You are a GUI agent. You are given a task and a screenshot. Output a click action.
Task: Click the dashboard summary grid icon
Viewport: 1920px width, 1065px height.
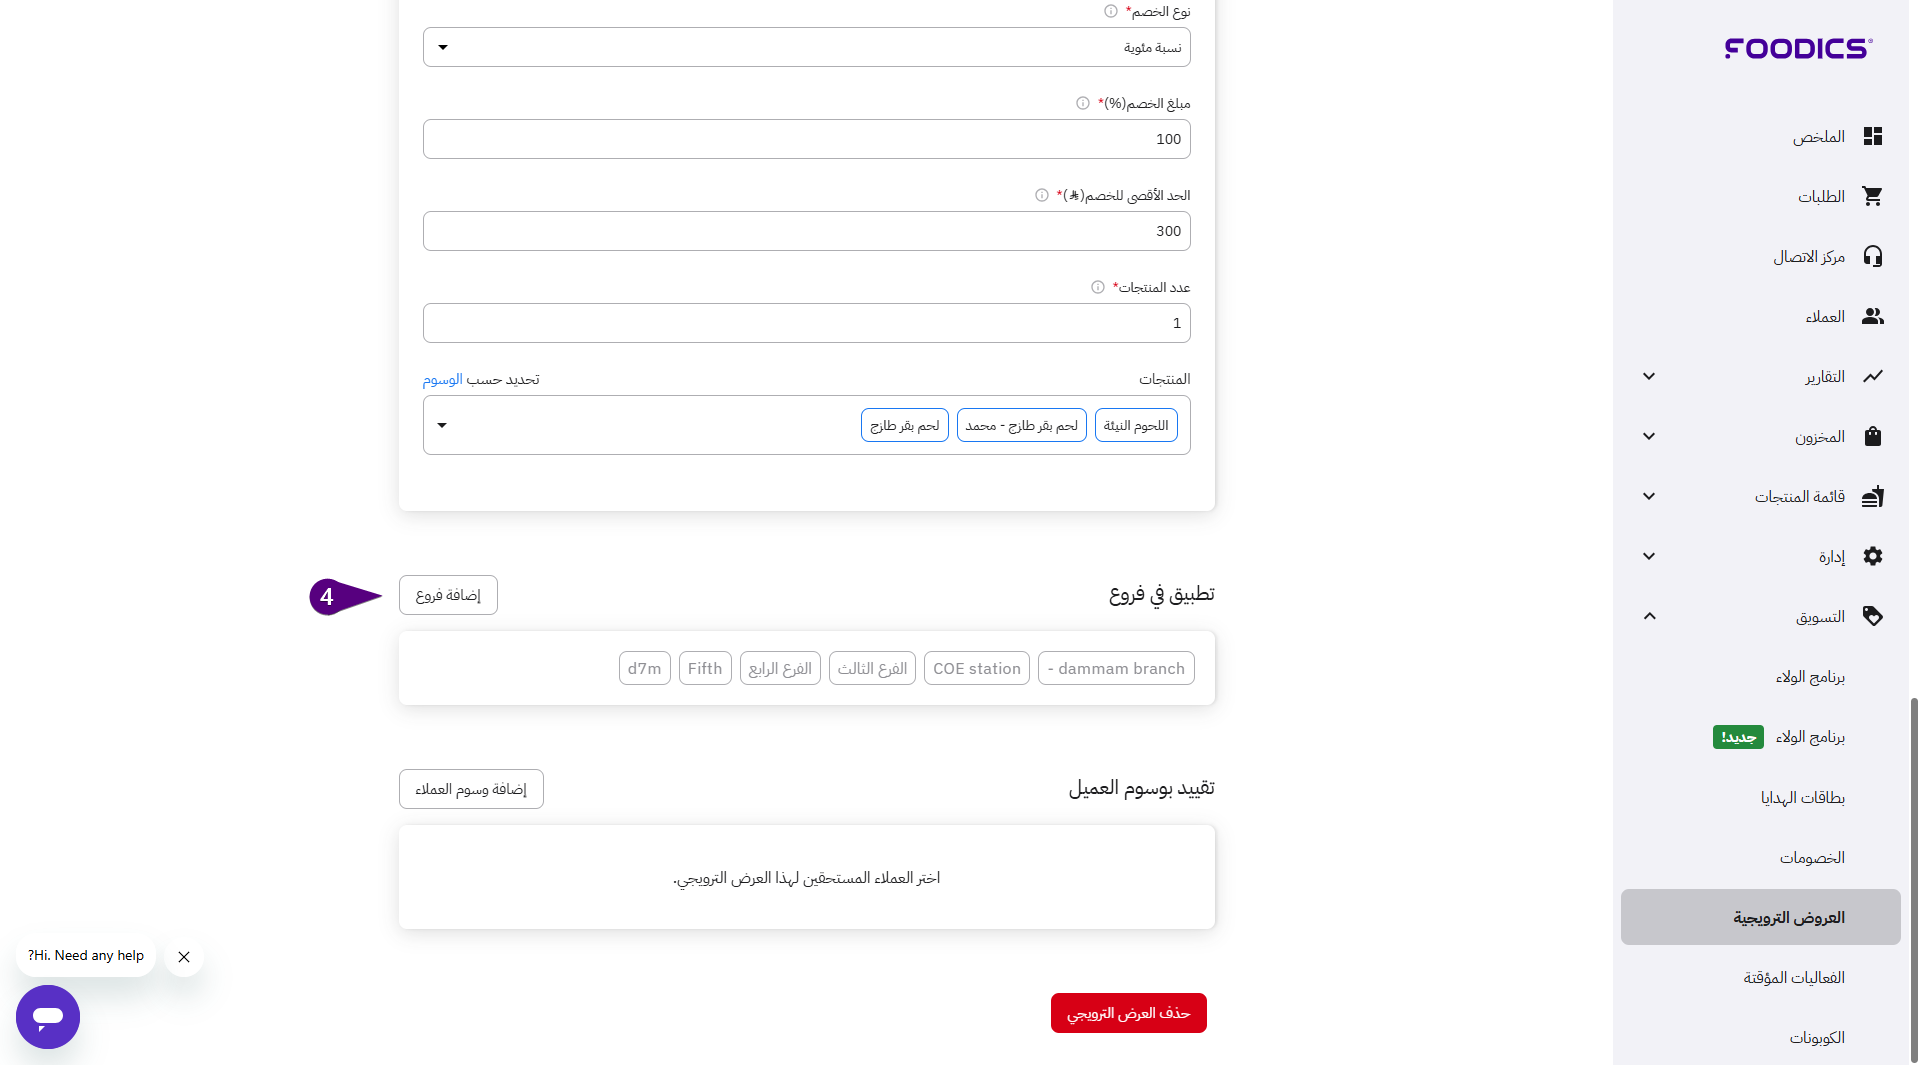pyautogui.click(x=1872, y=136)
